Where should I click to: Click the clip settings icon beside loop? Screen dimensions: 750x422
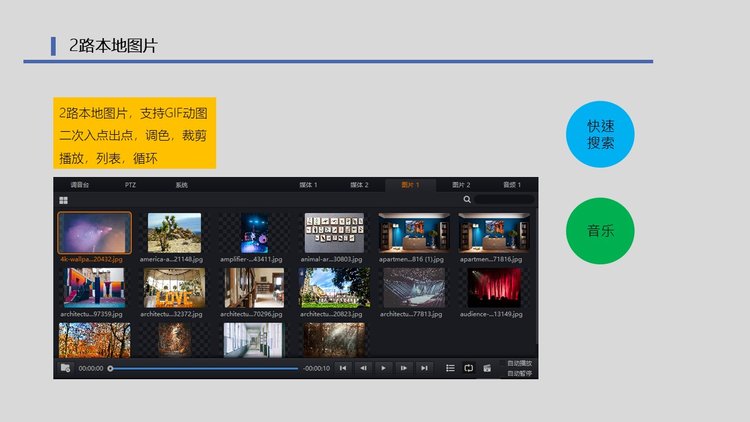487,368
